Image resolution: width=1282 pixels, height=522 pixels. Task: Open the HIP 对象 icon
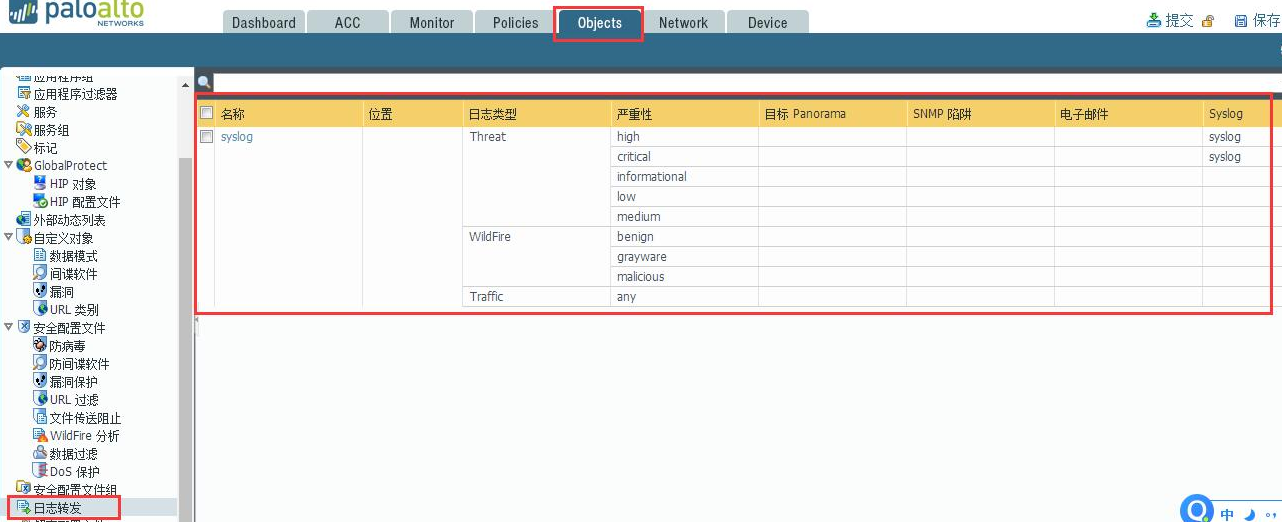(x=40, y=183)
